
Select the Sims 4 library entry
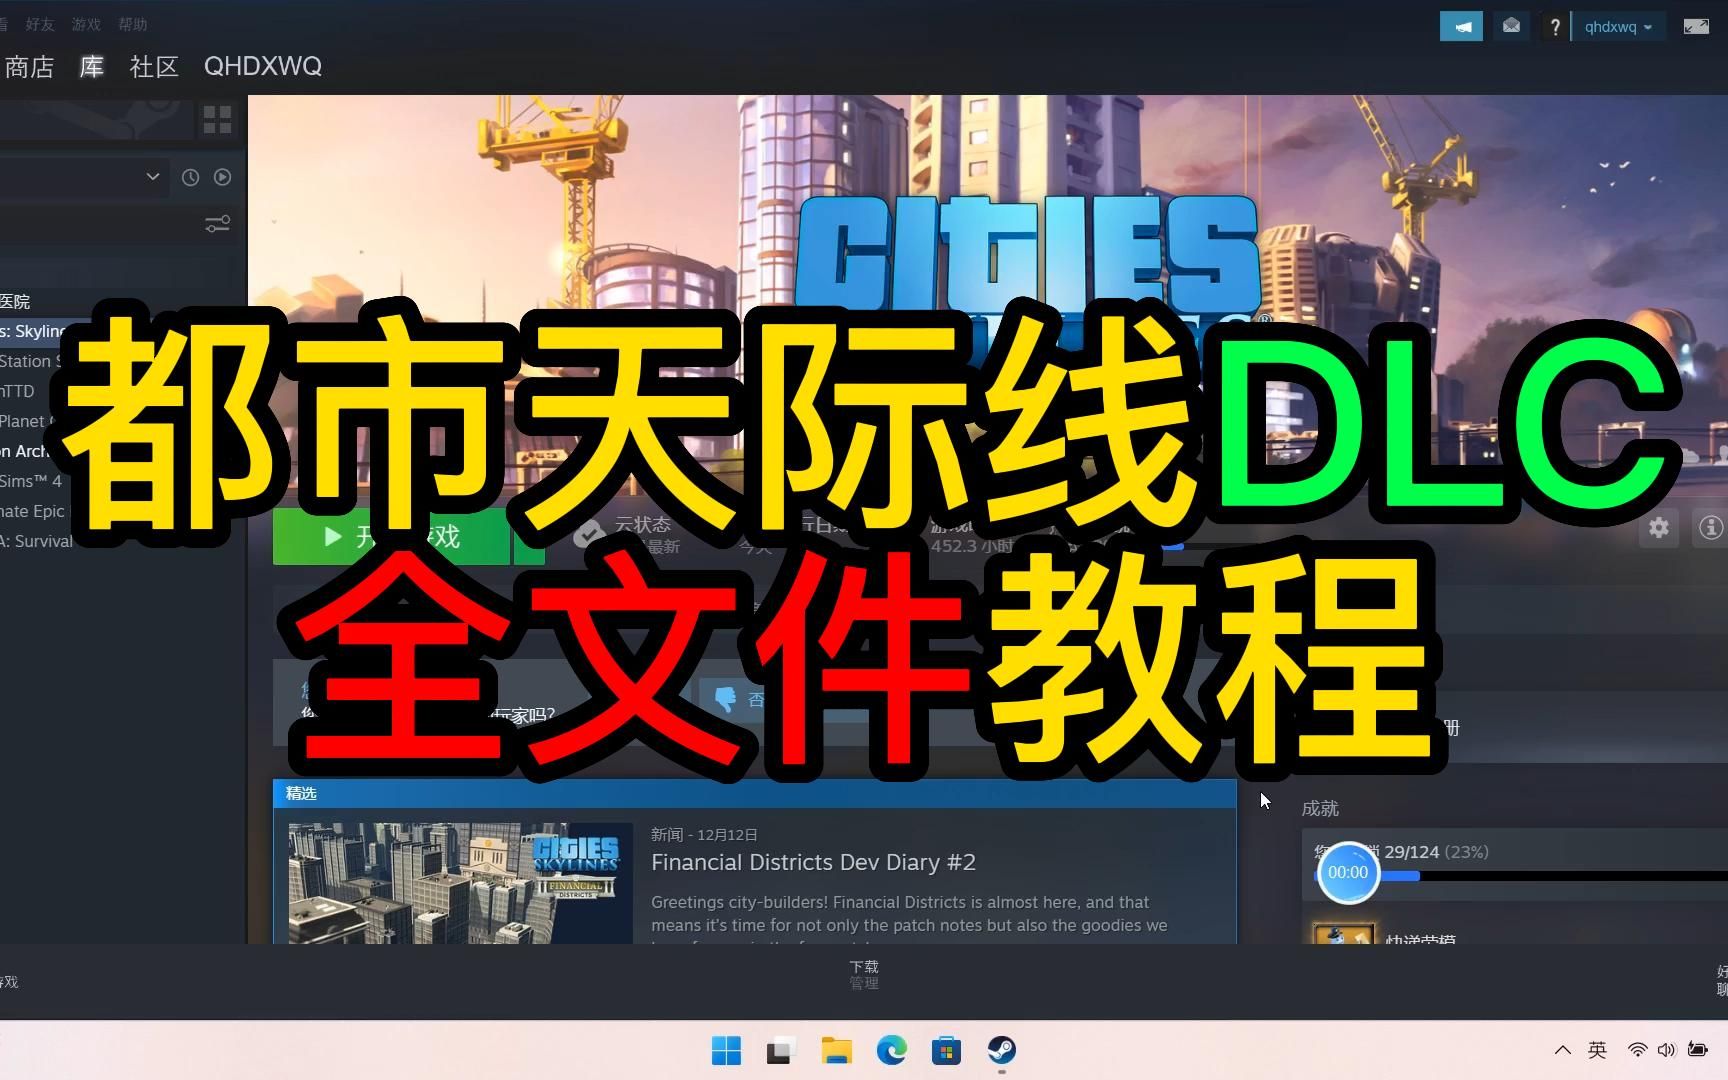point(31,481)
